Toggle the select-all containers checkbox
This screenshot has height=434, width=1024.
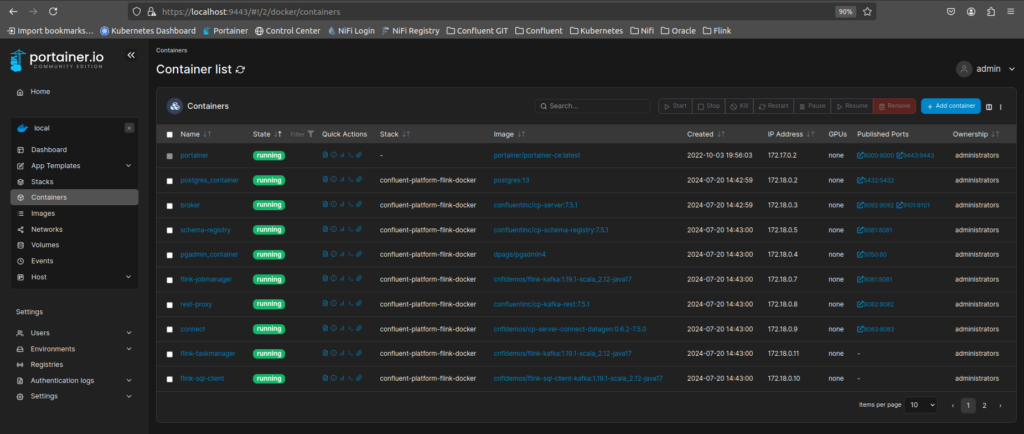[169, 134]
